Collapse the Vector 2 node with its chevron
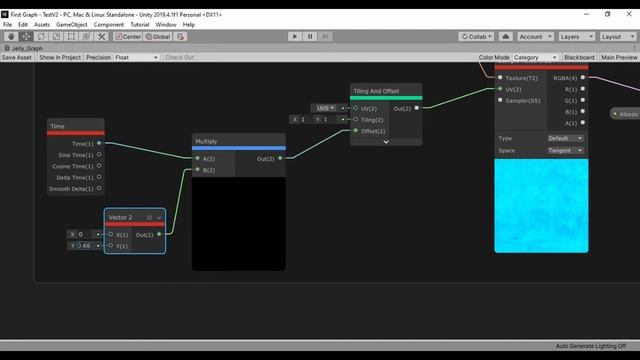 point(159,218)
